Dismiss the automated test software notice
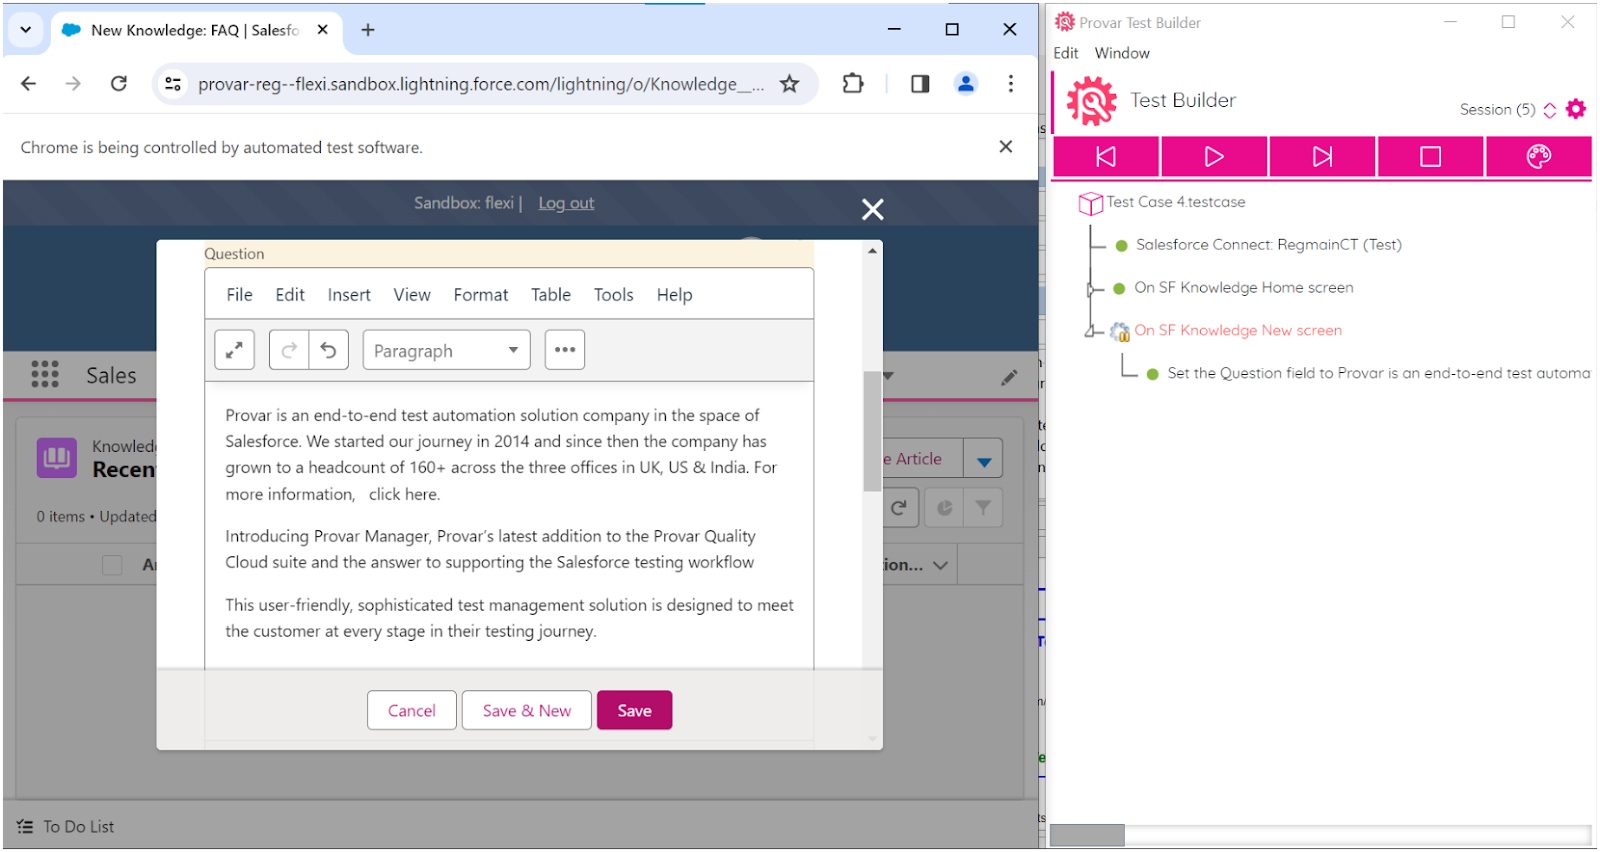 [x=1006, y=147]
